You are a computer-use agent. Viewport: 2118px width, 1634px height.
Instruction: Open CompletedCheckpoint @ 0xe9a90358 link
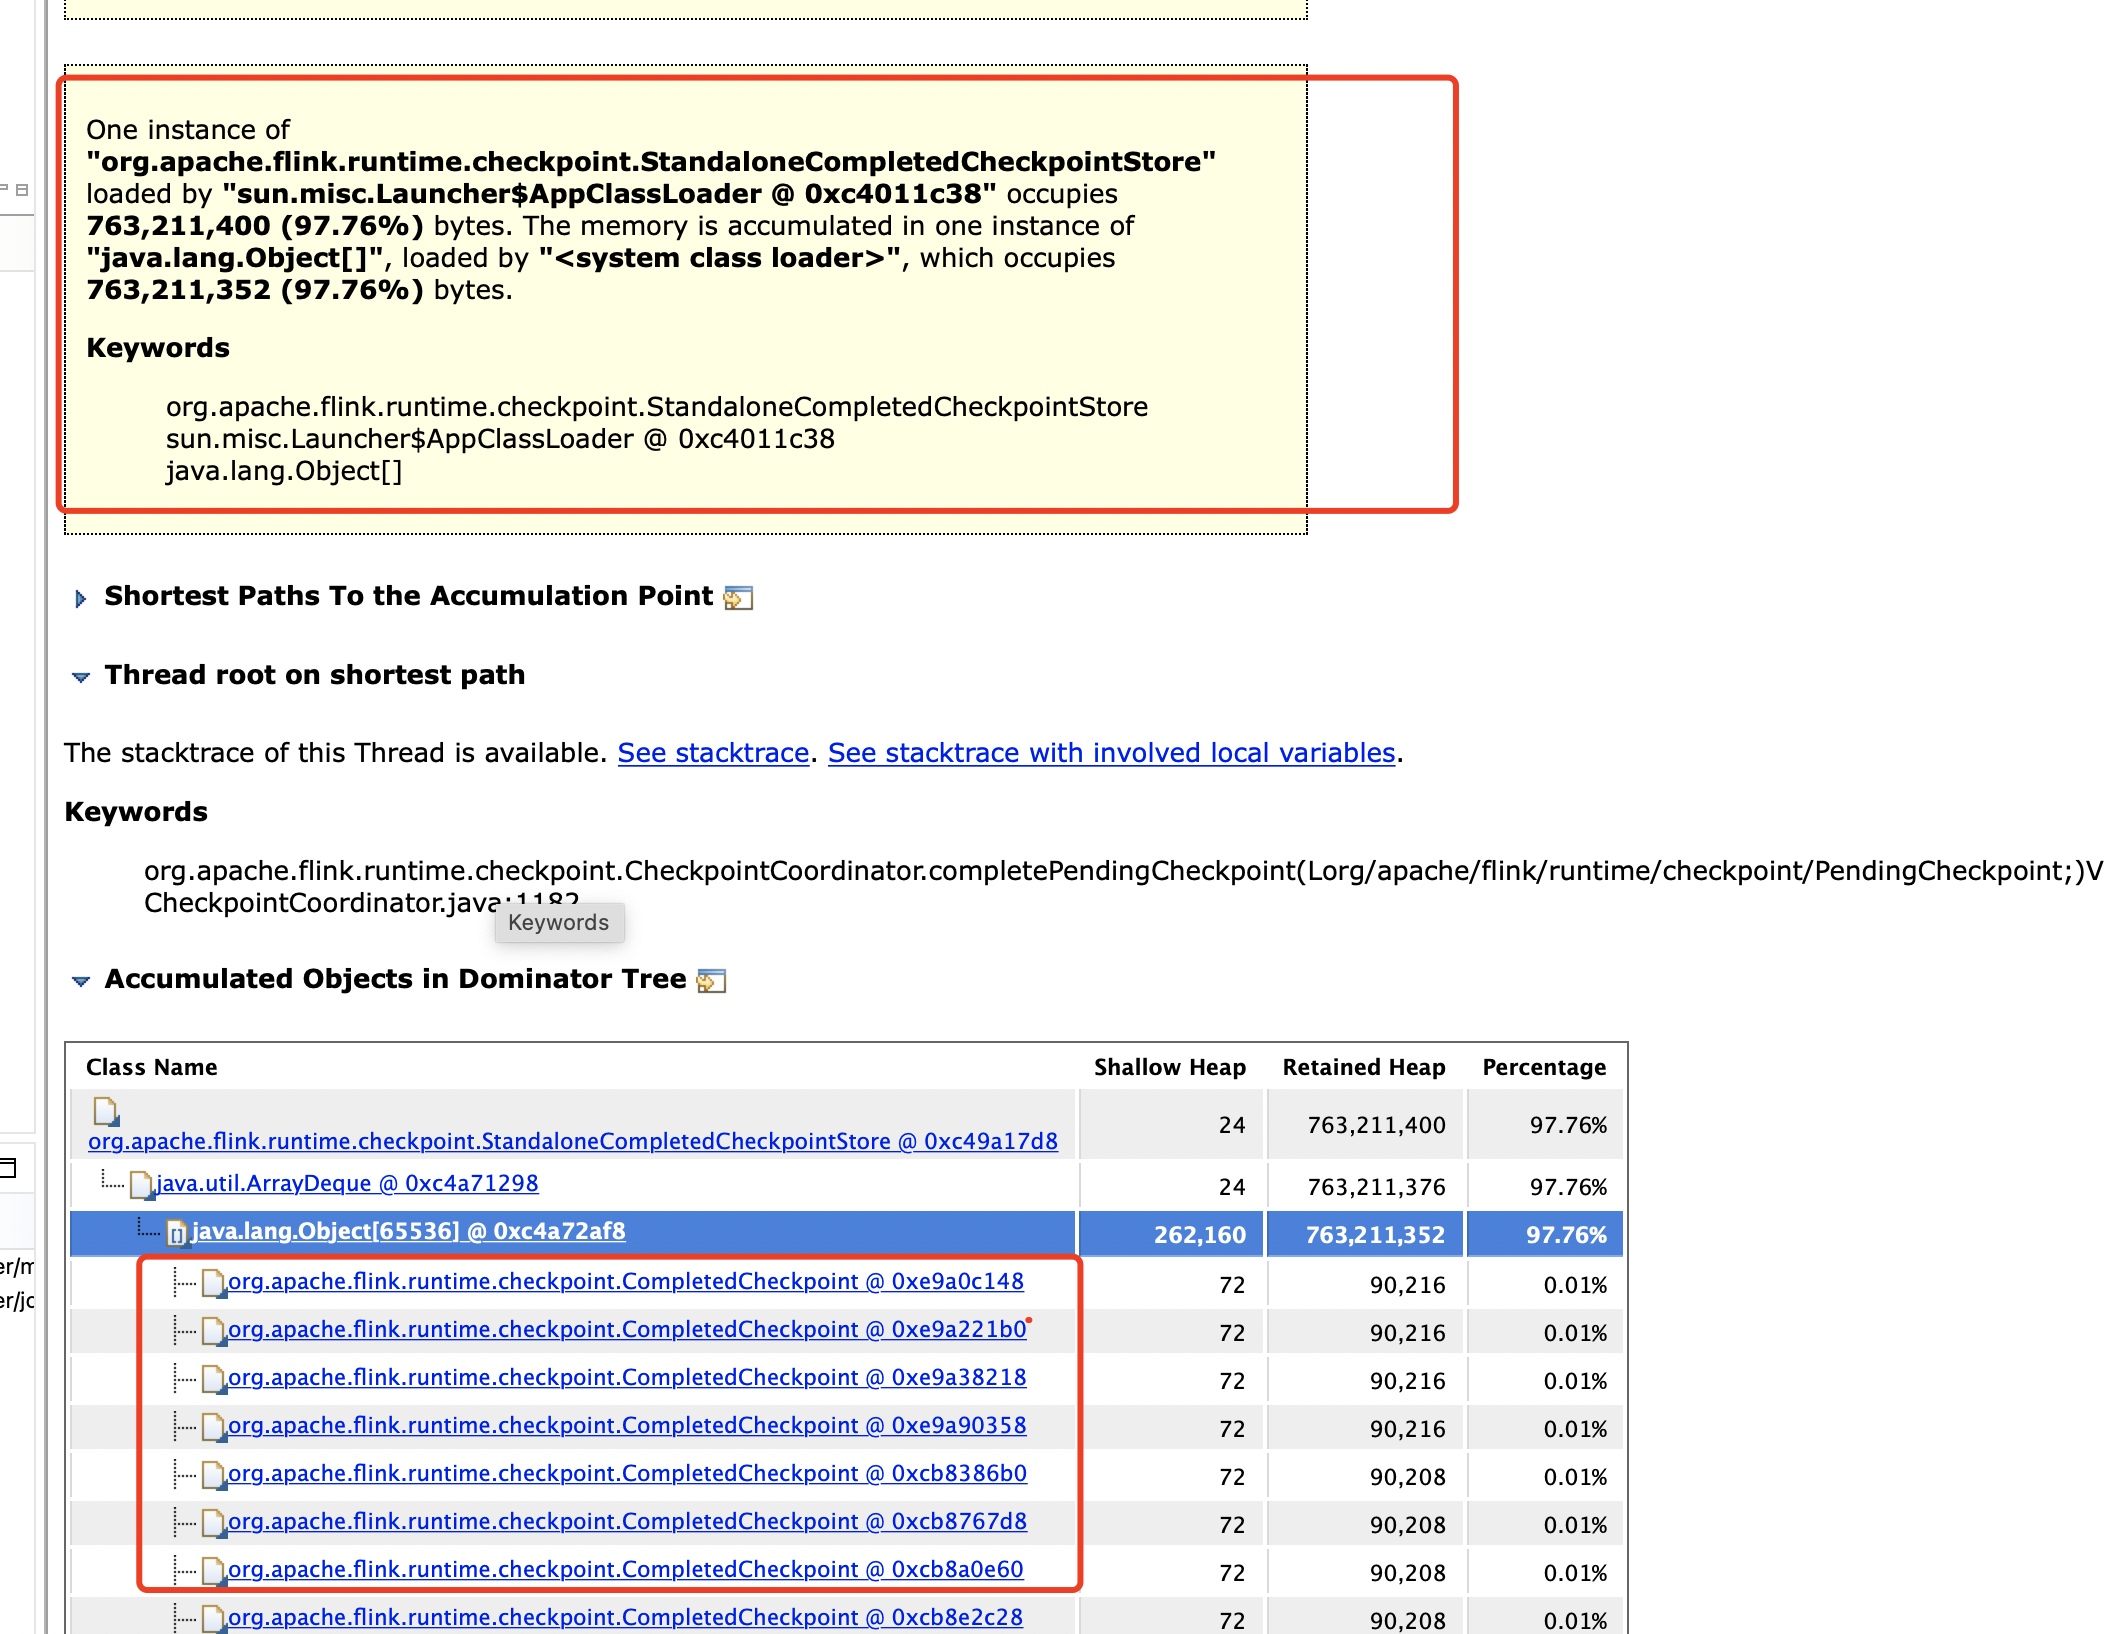(626, 1425)
